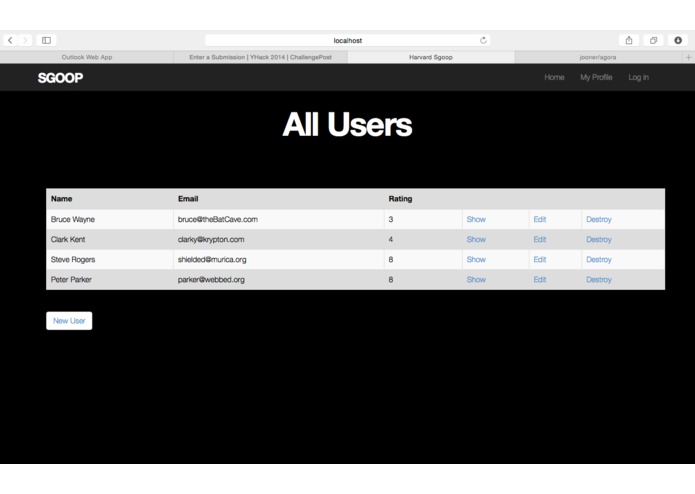
Task: Click Log in in the navbar
Action: coord(638,77)
